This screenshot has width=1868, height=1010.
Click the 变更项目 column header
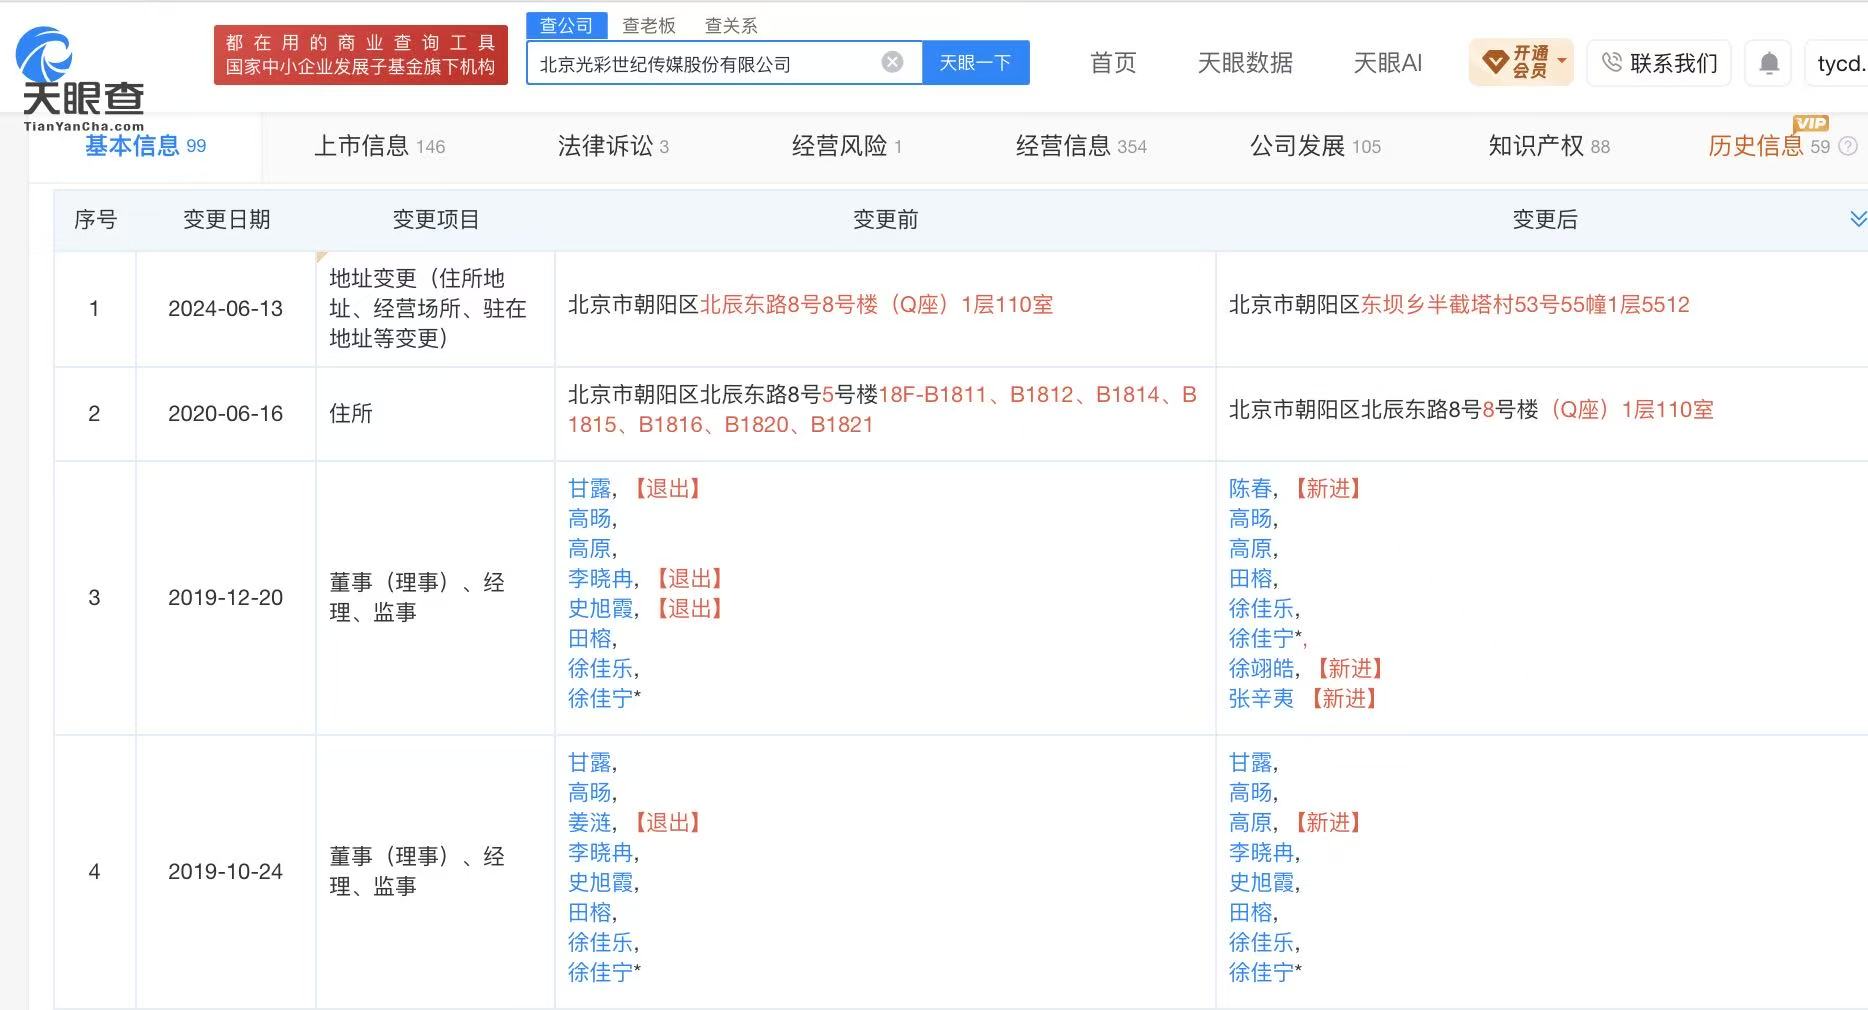pyautogui.click(x=436, y=220)
